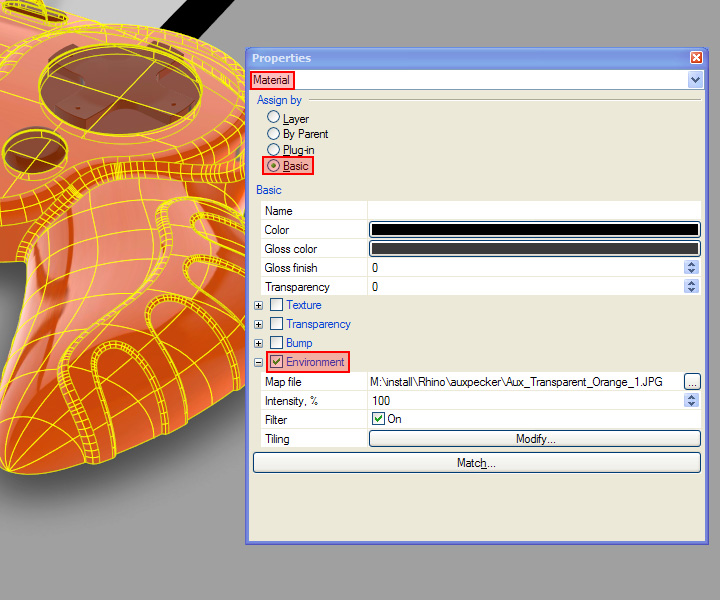Open the black Color swatch
The height and width of the screenshot is (600, 720).
click(534, 230)
